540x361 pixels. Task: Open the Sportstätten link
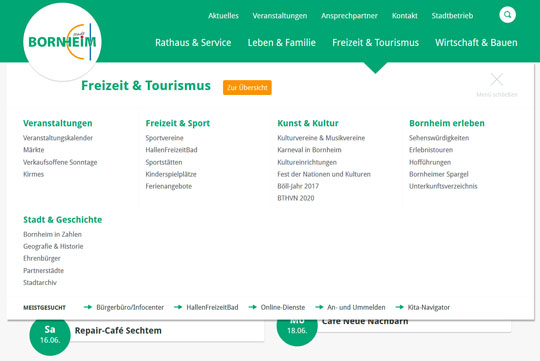[164, 162]
